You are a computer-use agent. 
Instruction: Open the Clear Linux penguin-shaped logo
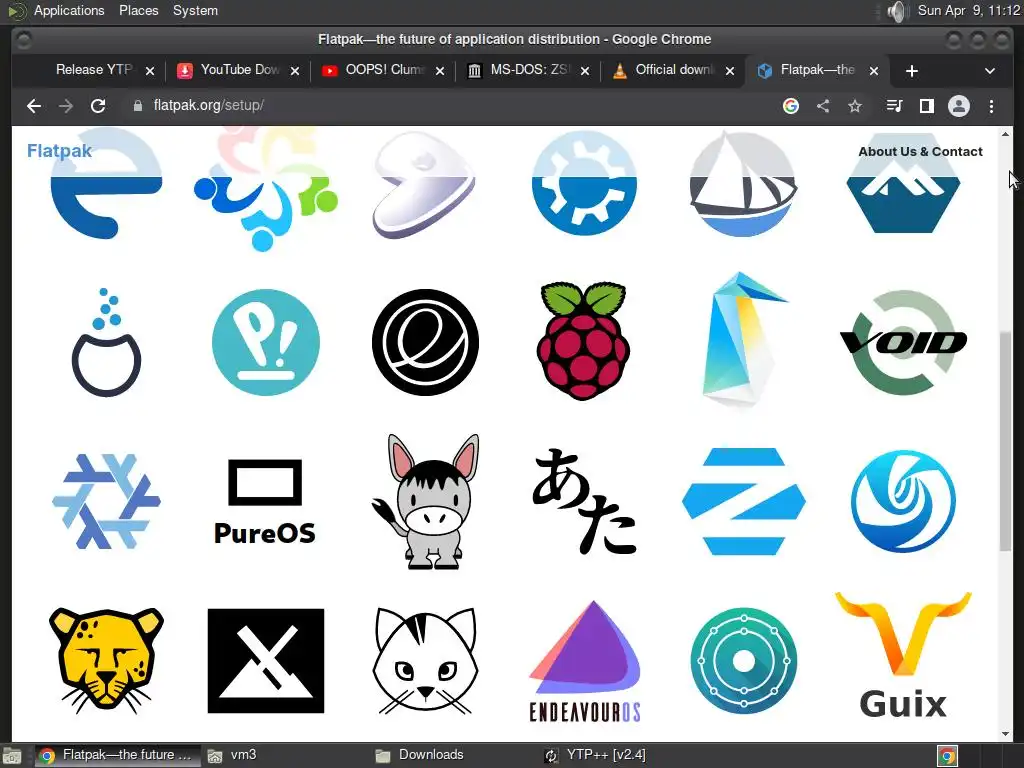pos(744,339)
